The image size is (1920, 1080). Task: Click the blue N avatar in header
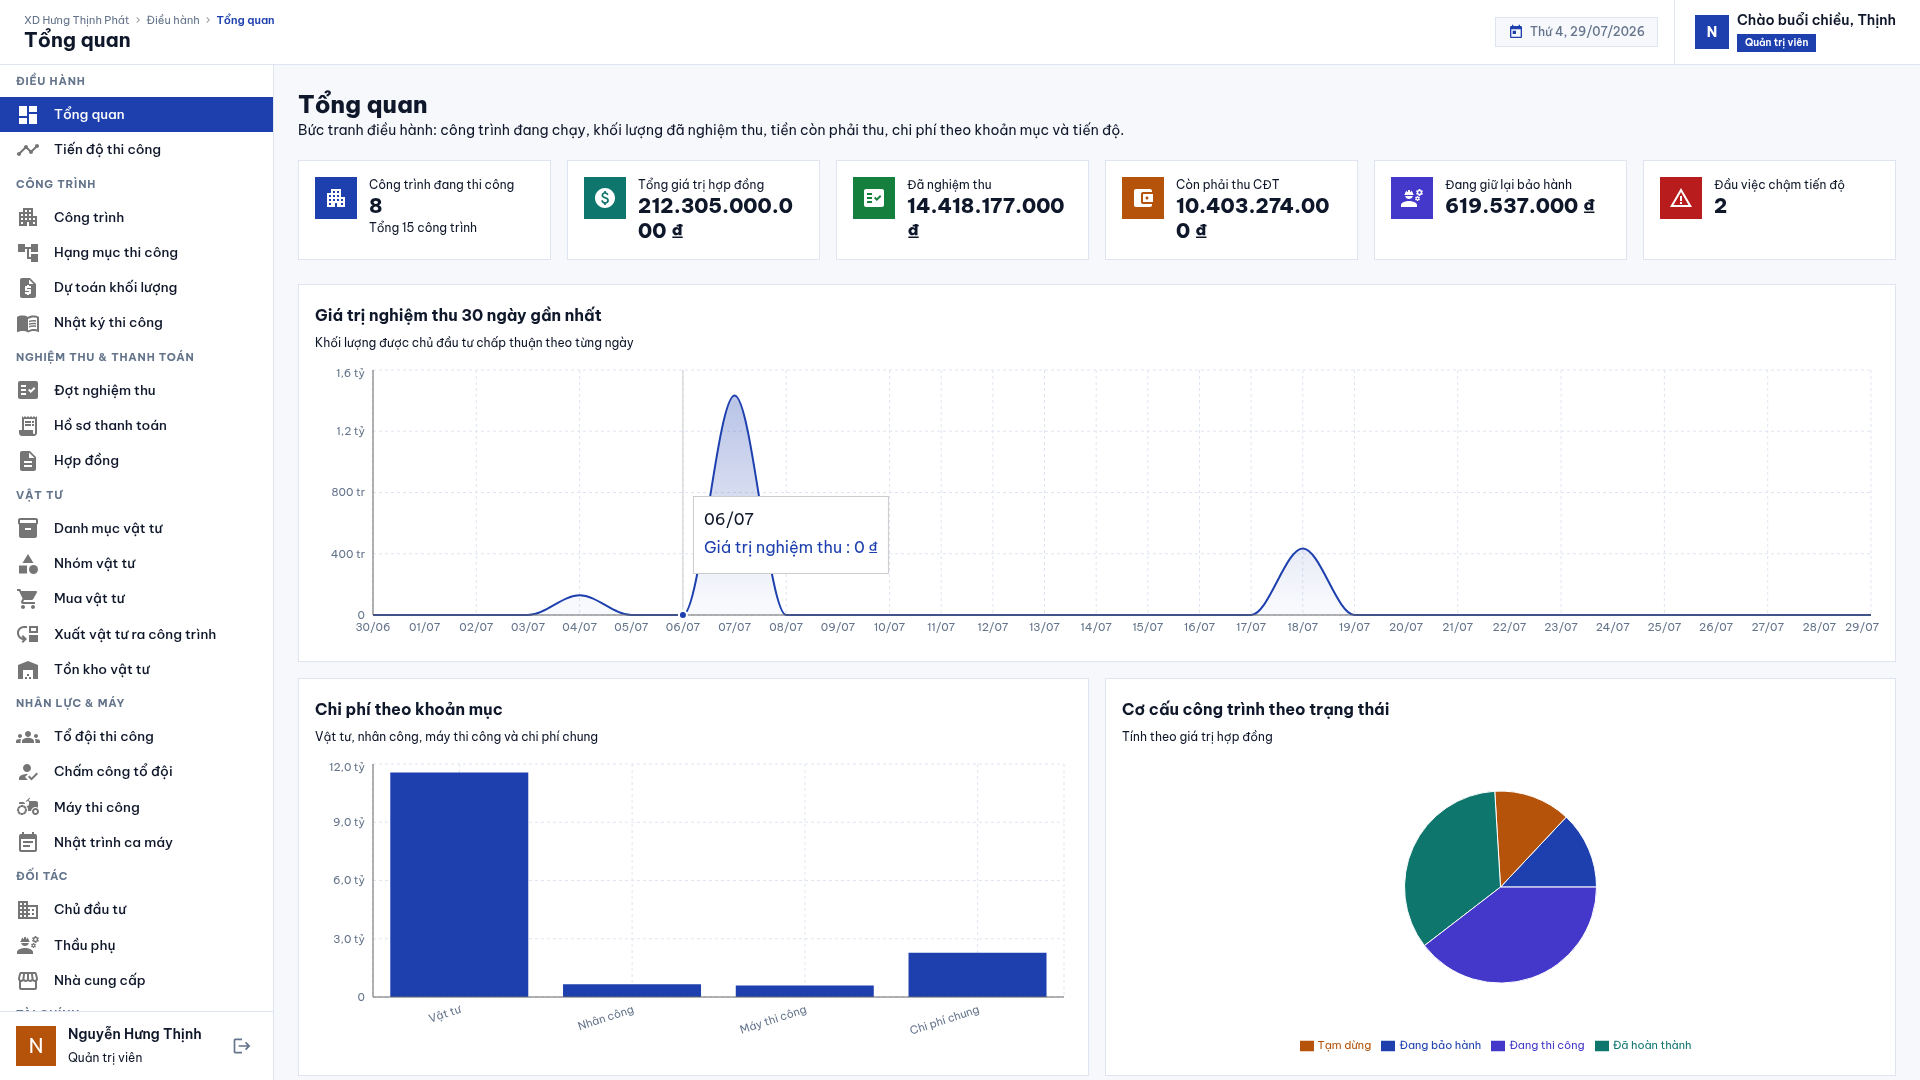(x=1712, y=32)
